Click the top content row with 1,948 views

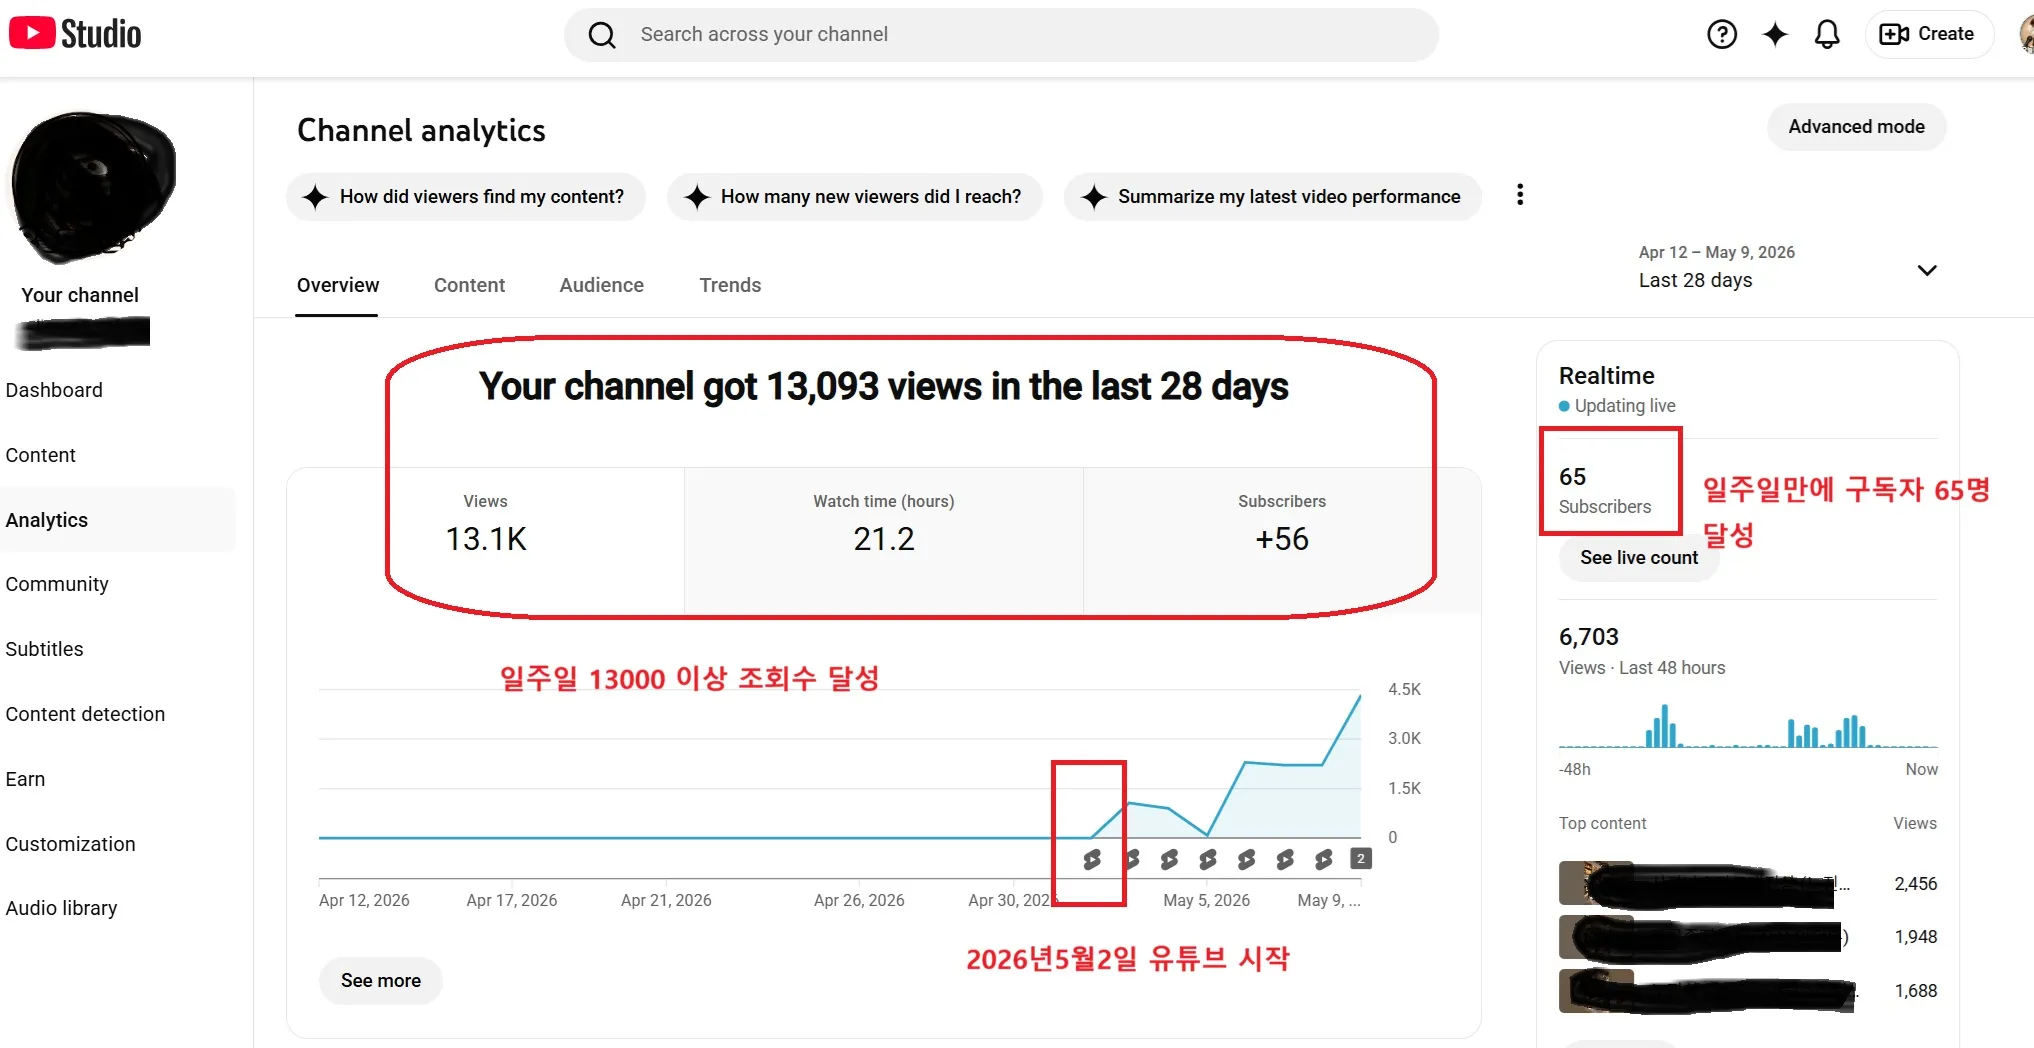coord(1748,937)
